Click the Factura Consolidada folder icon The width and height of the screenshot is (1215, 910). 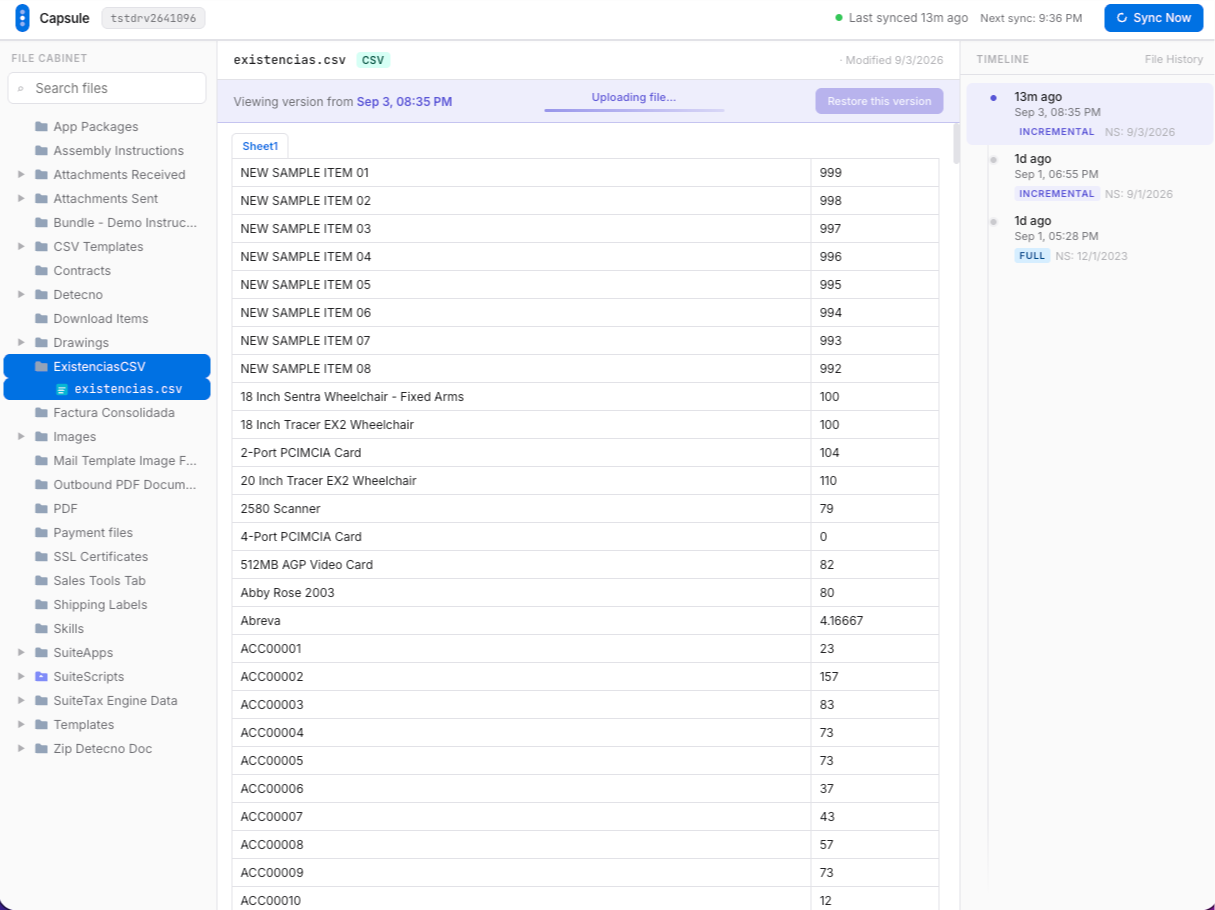[x=41, y=413]
